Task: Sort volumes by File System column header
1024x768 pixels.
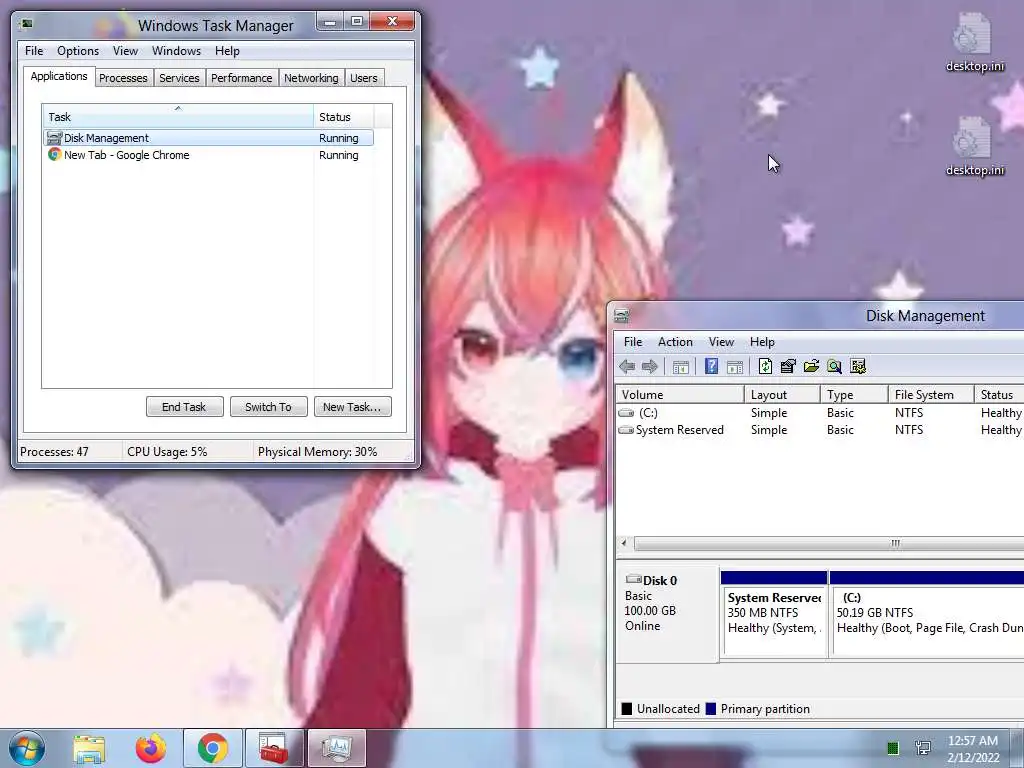Action: [931, 394]
